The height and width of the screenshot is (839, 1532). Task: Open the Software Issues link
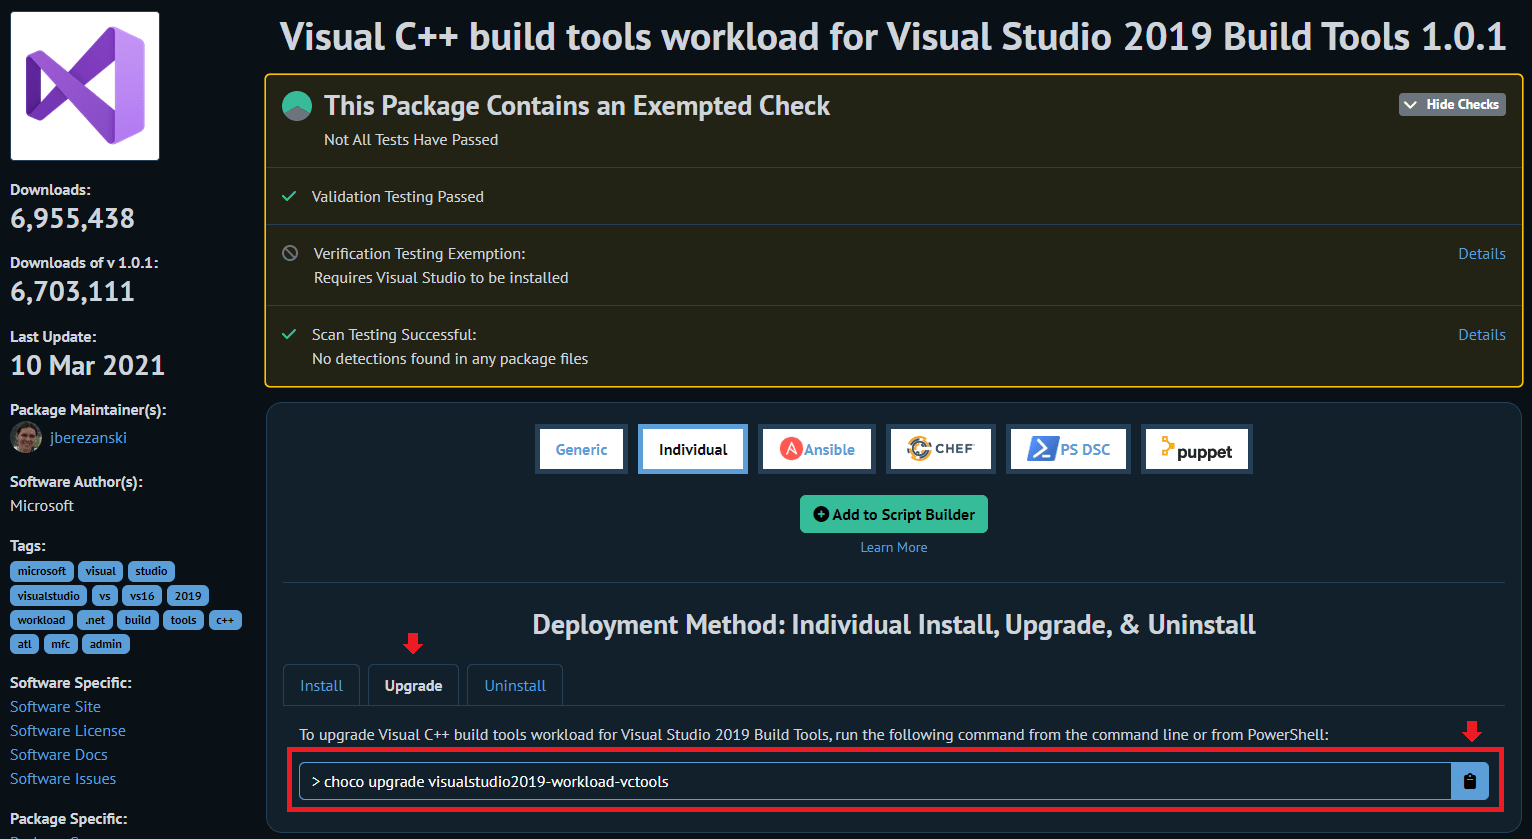63,778
